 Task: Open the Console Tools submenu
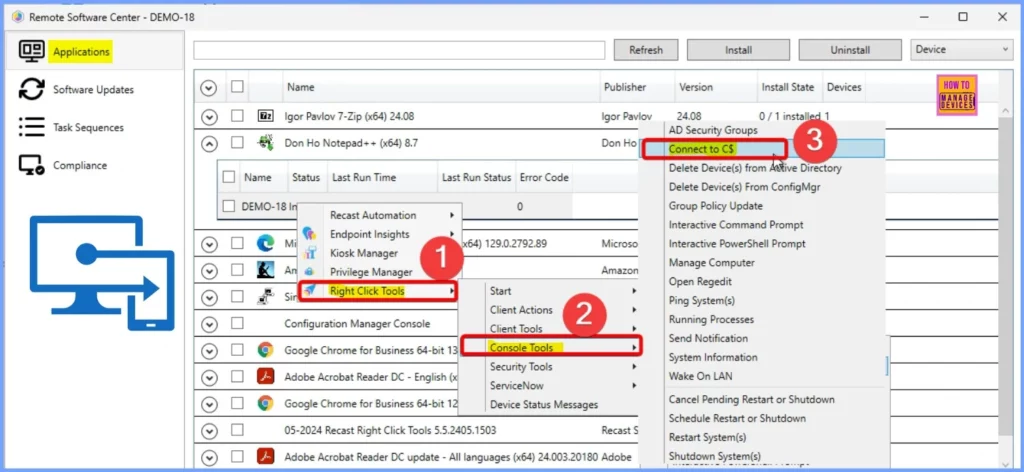tap(551, 347)
